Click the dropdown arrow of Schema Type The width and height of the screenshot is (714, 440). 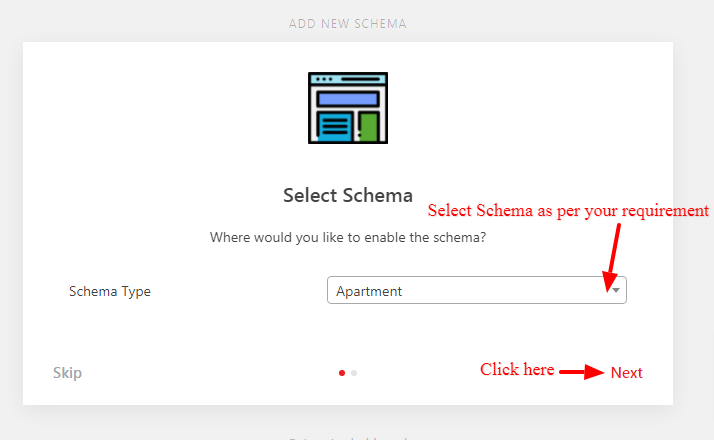click(616, 290)
